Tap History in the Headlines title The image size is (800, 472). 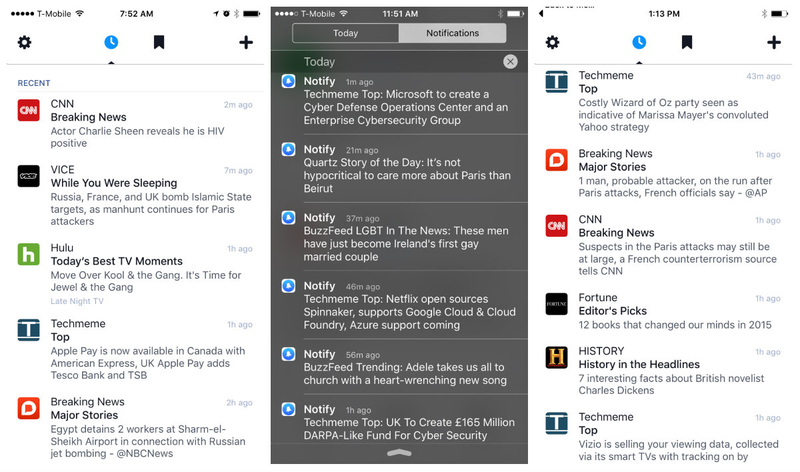[639, 364]
